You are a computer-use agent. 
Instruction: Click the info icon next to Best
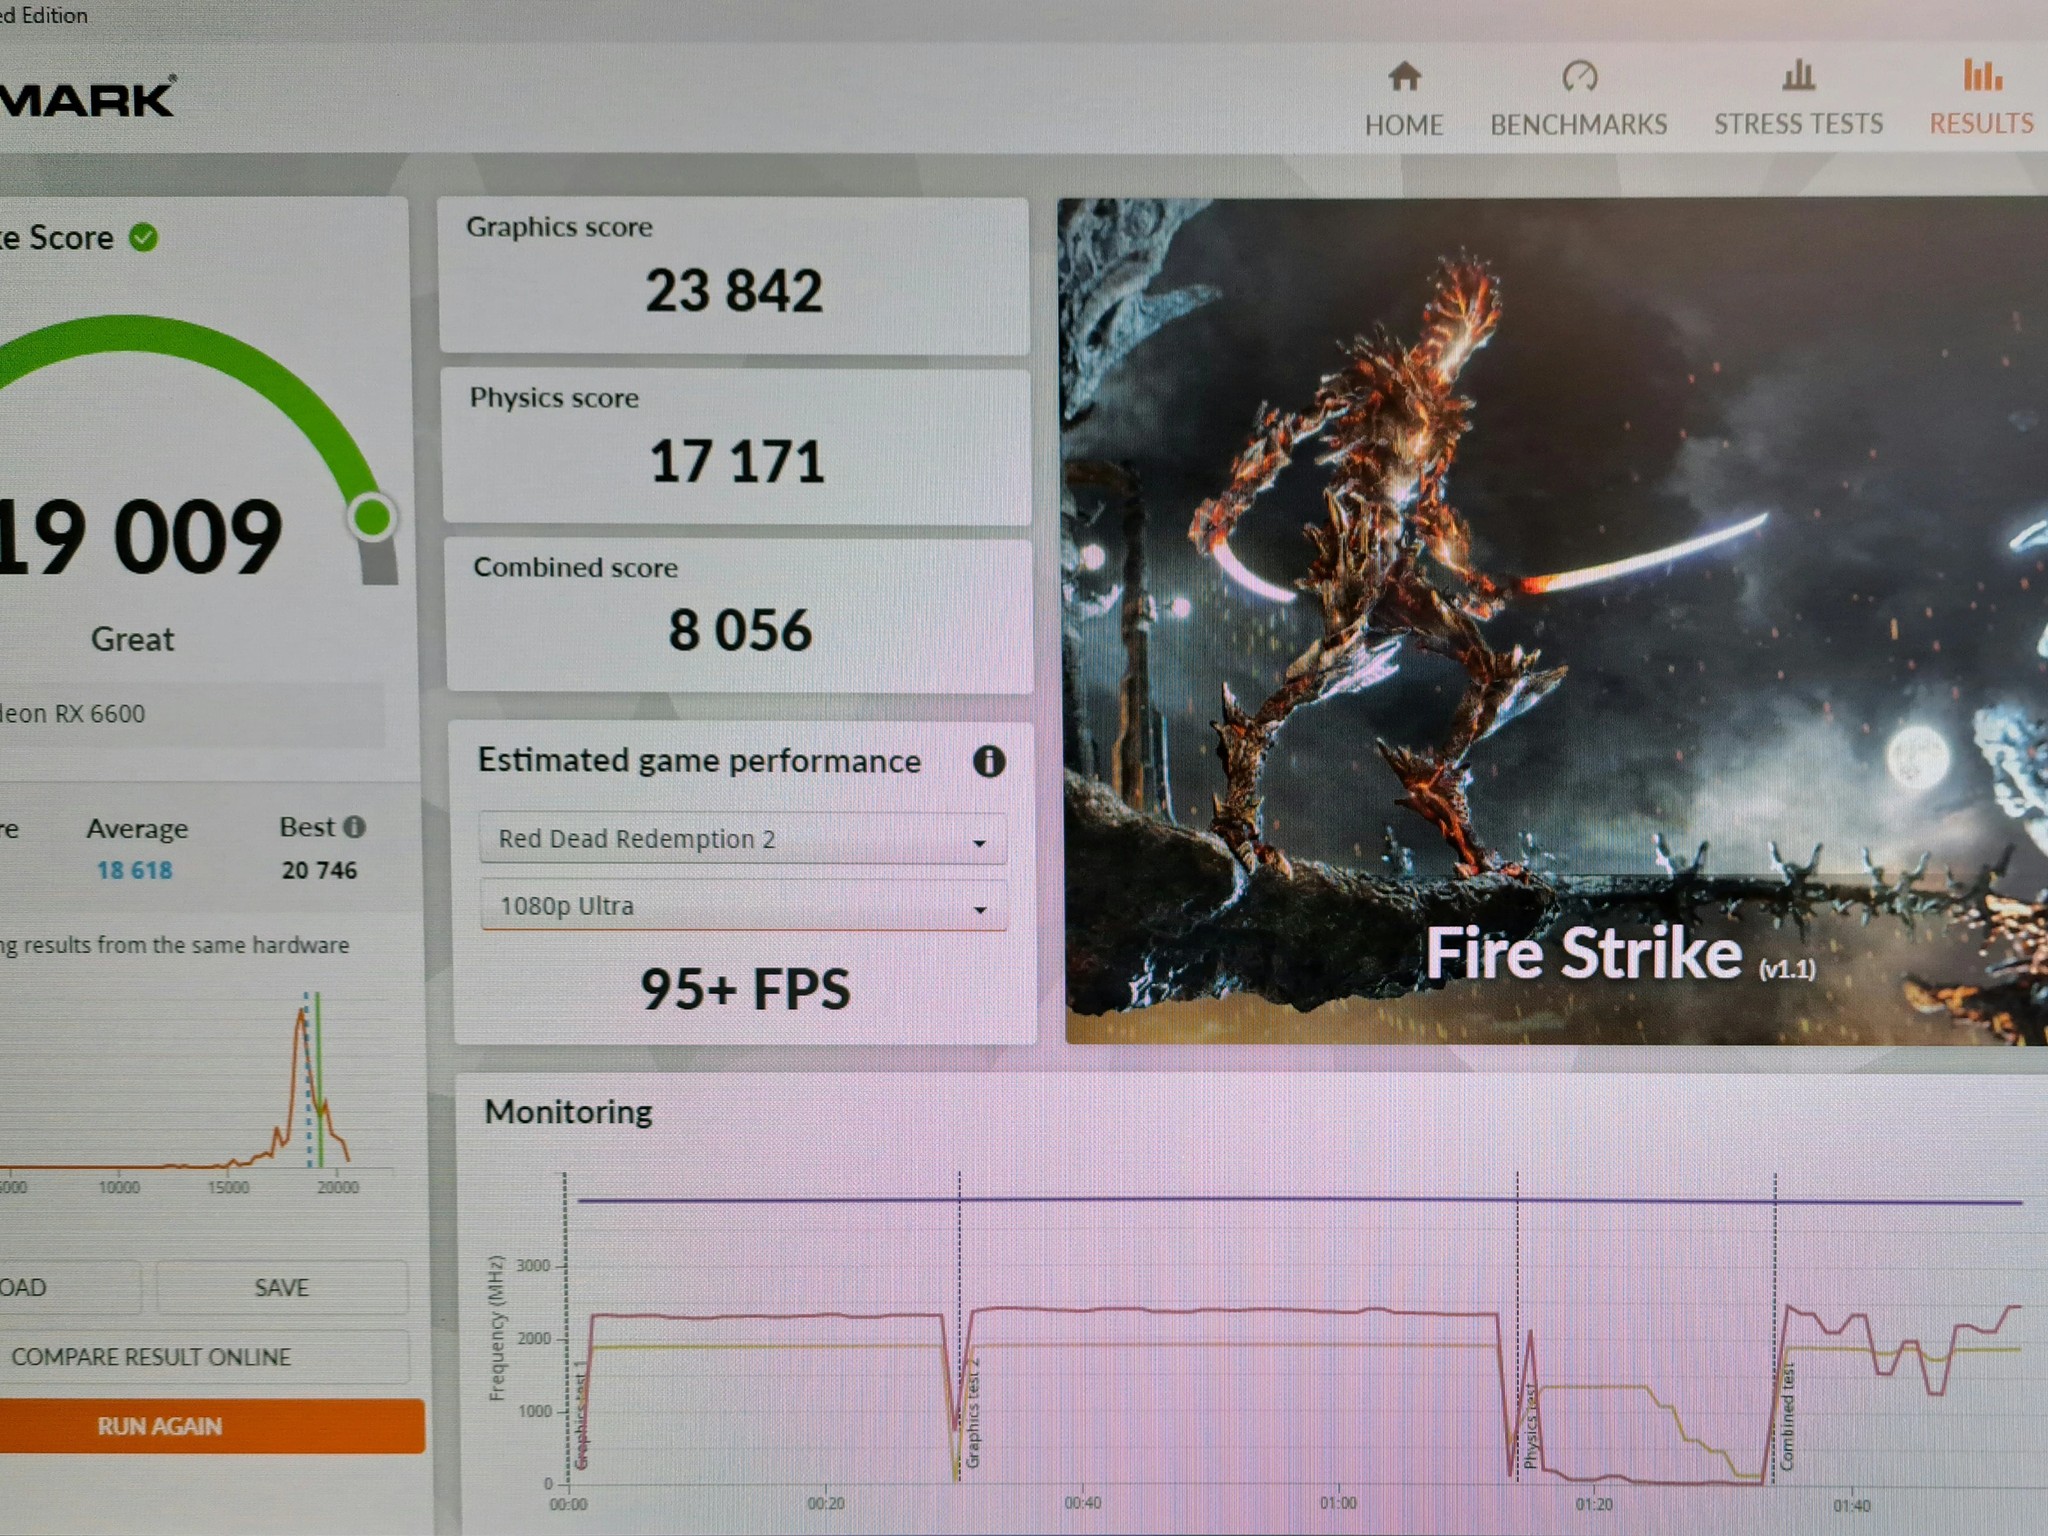[x=354, y=827]
